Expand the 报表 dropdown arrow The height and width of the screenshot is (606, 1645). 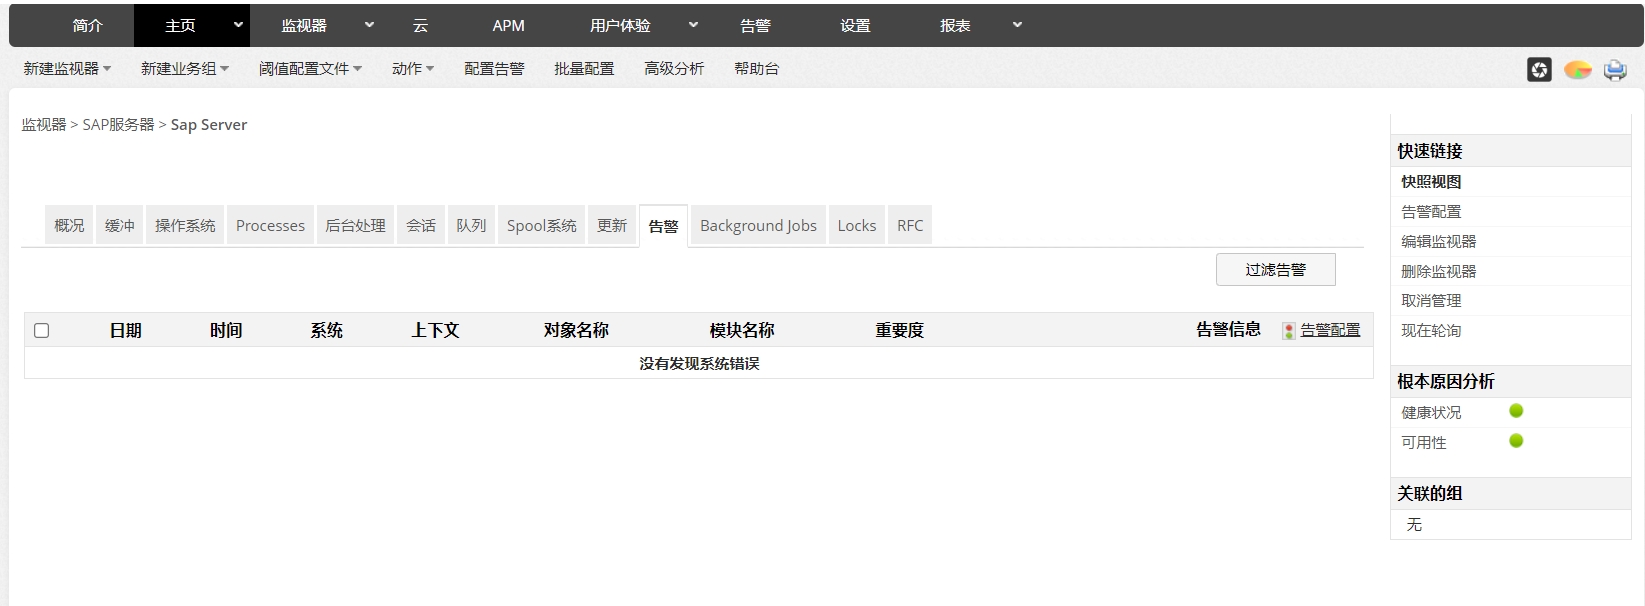tap(1017, 25)
